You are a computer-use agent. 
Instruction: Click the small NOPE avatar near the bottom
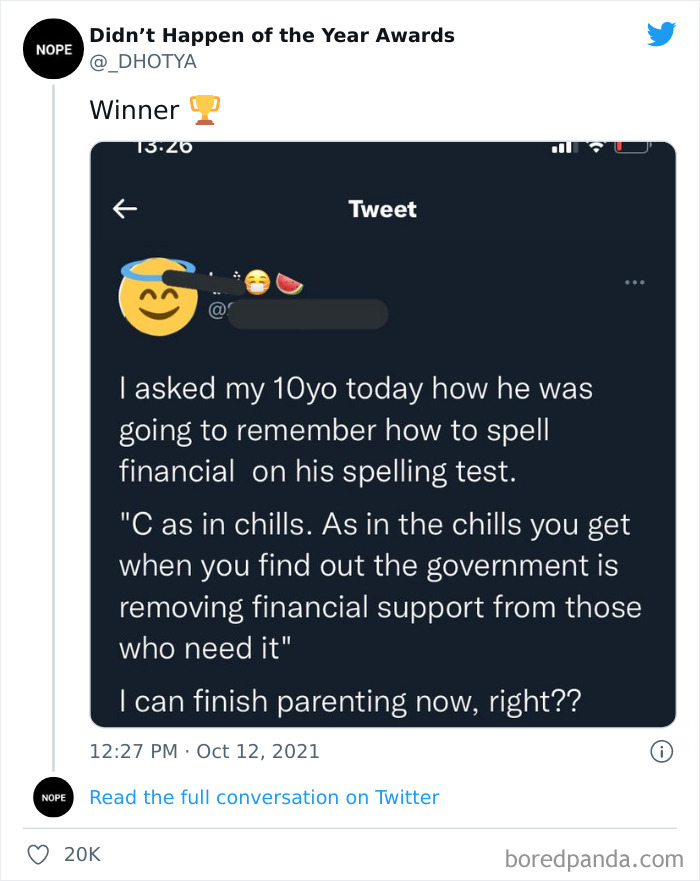(53, 797)
